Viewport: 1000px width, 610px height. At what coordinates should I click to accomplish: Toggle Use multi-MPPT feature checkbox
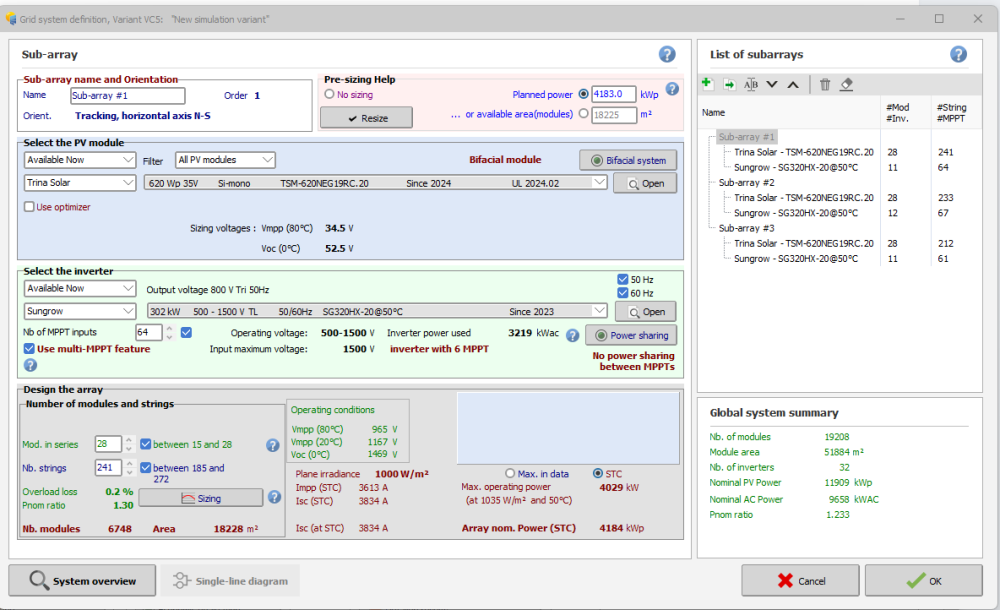click(29, 349)
